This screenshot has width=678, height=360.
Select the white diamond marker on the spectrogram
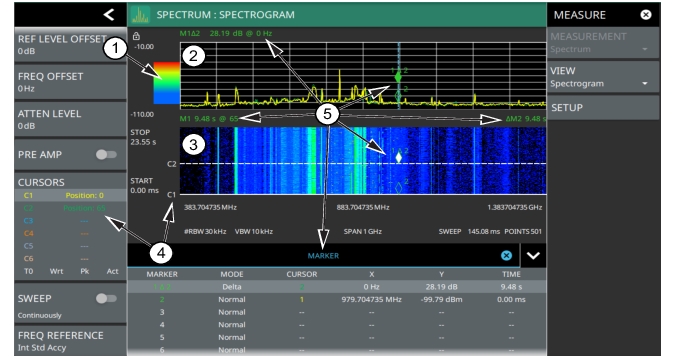tap(399, 158)
